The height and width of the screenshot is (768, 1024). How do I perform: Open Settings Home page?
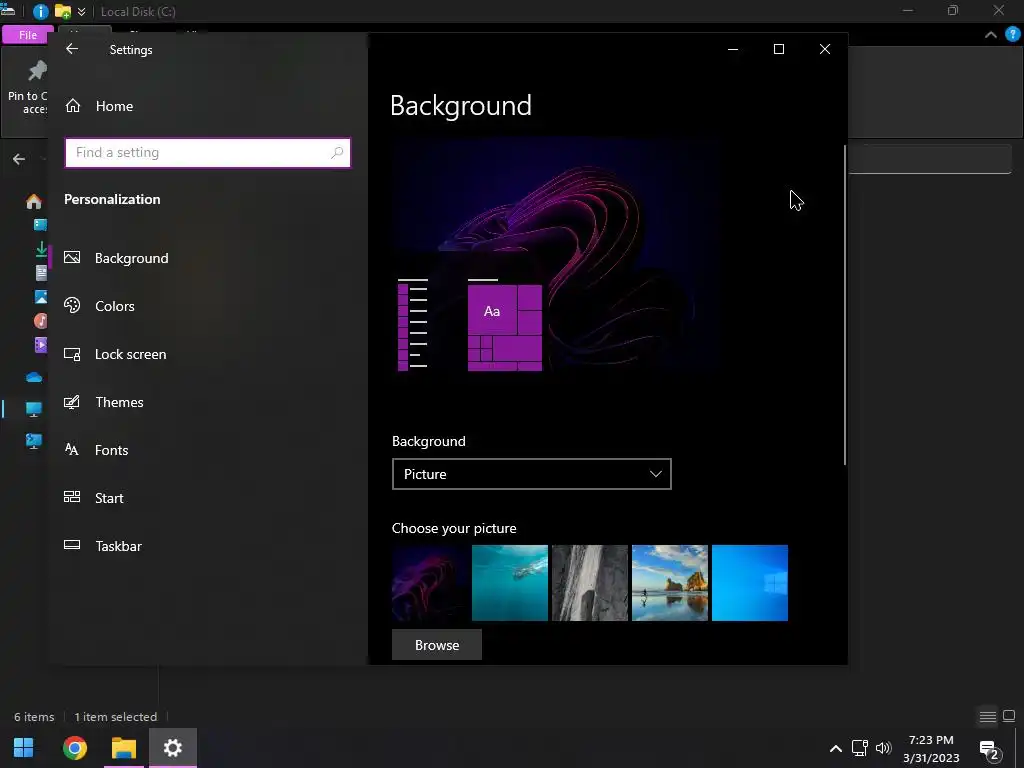point(99,106)
